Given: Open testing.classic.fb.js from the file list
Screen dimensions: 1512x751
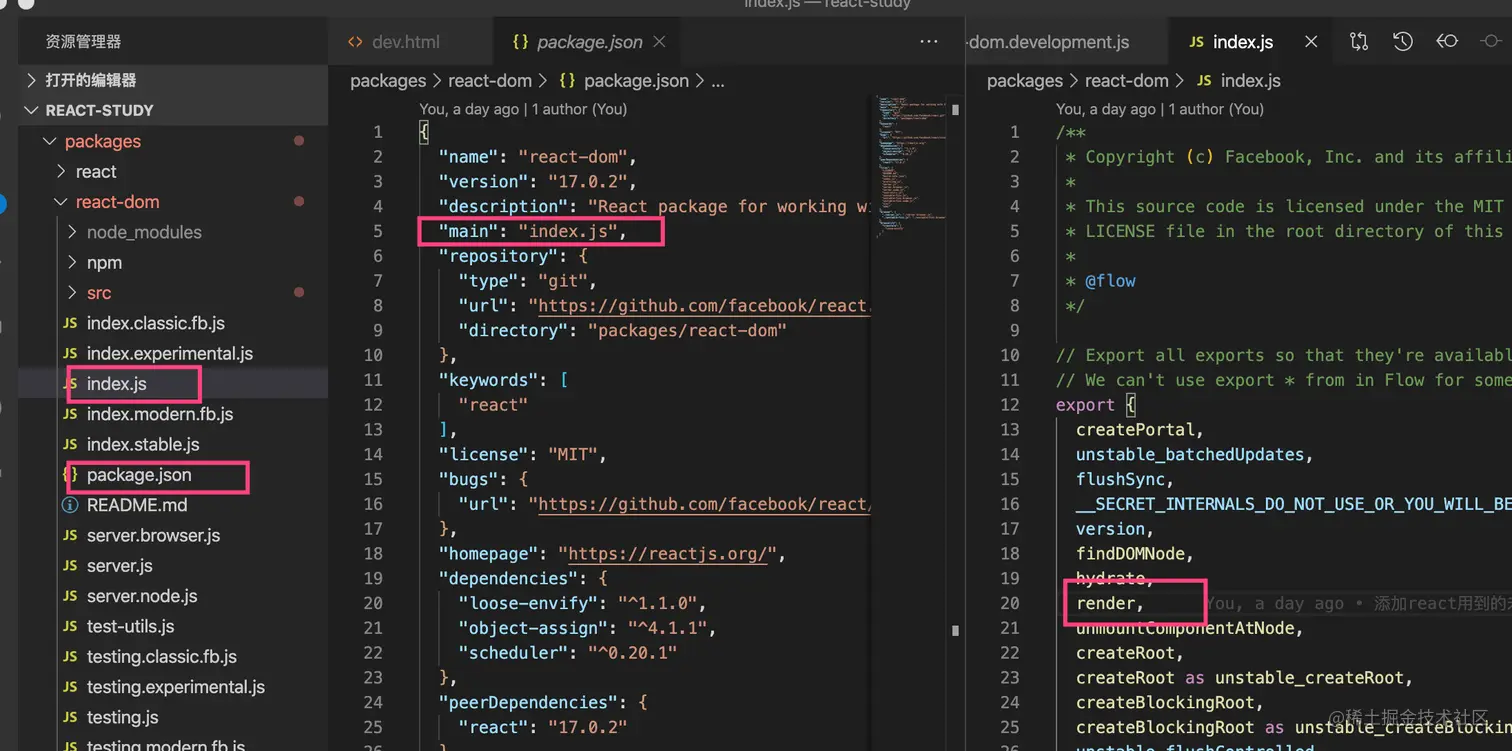Looking at the screenshot, I should (162, 657).
